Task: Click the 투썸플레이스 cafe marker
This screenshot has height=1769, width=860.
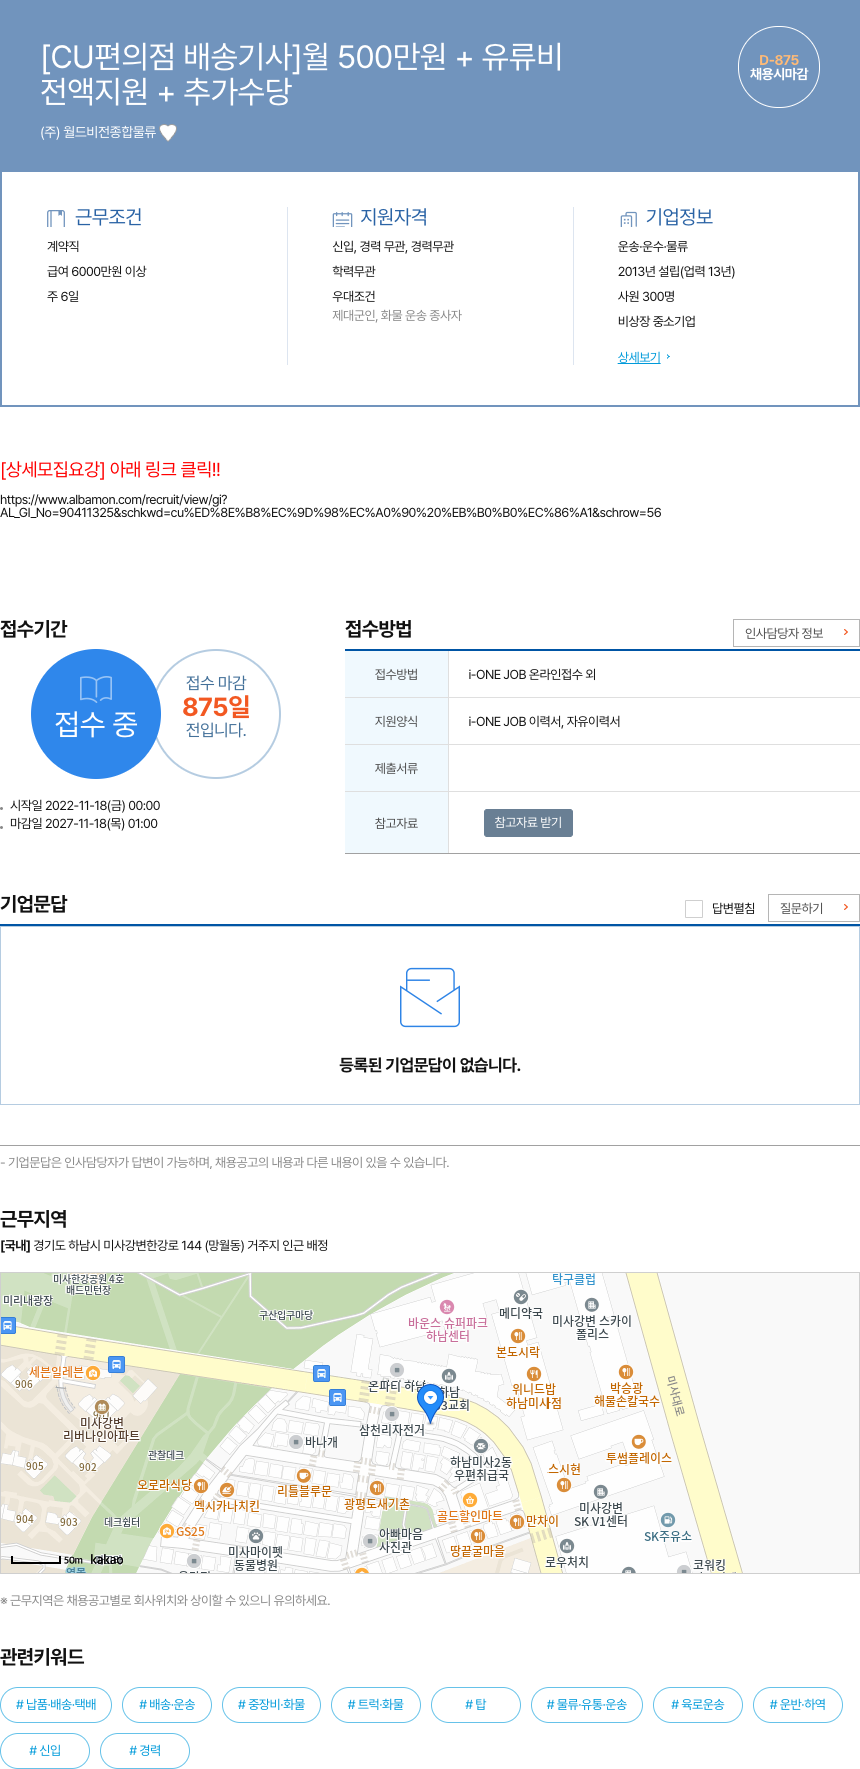Action: pos(638,1442)
